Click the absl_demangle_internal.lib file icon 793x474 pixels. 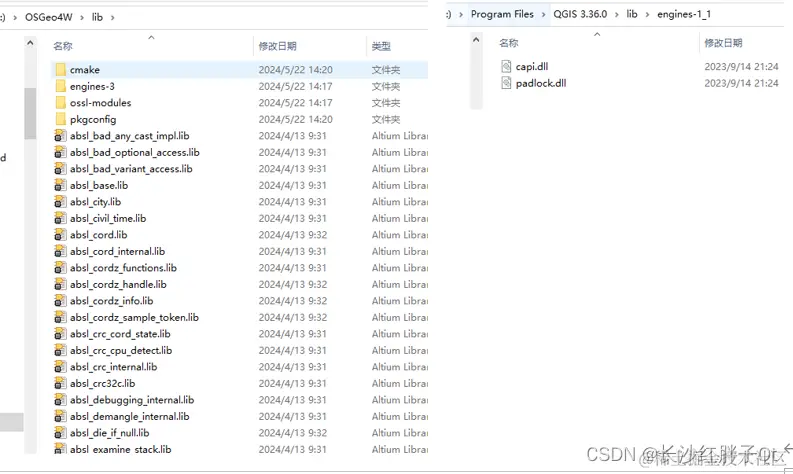click(x=60, y=416)
